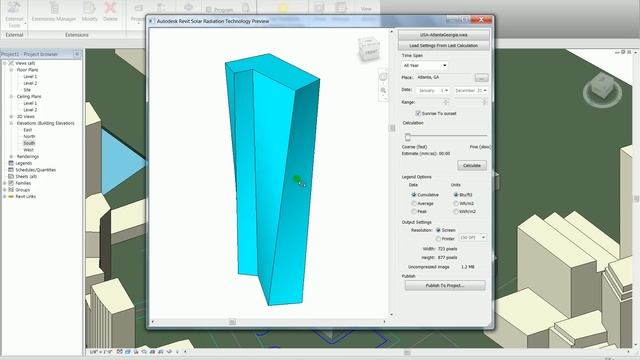Select South elevation in Project Browser
Image resolution: width=640 pixels, height=360 pixels.
click(29, 143)
